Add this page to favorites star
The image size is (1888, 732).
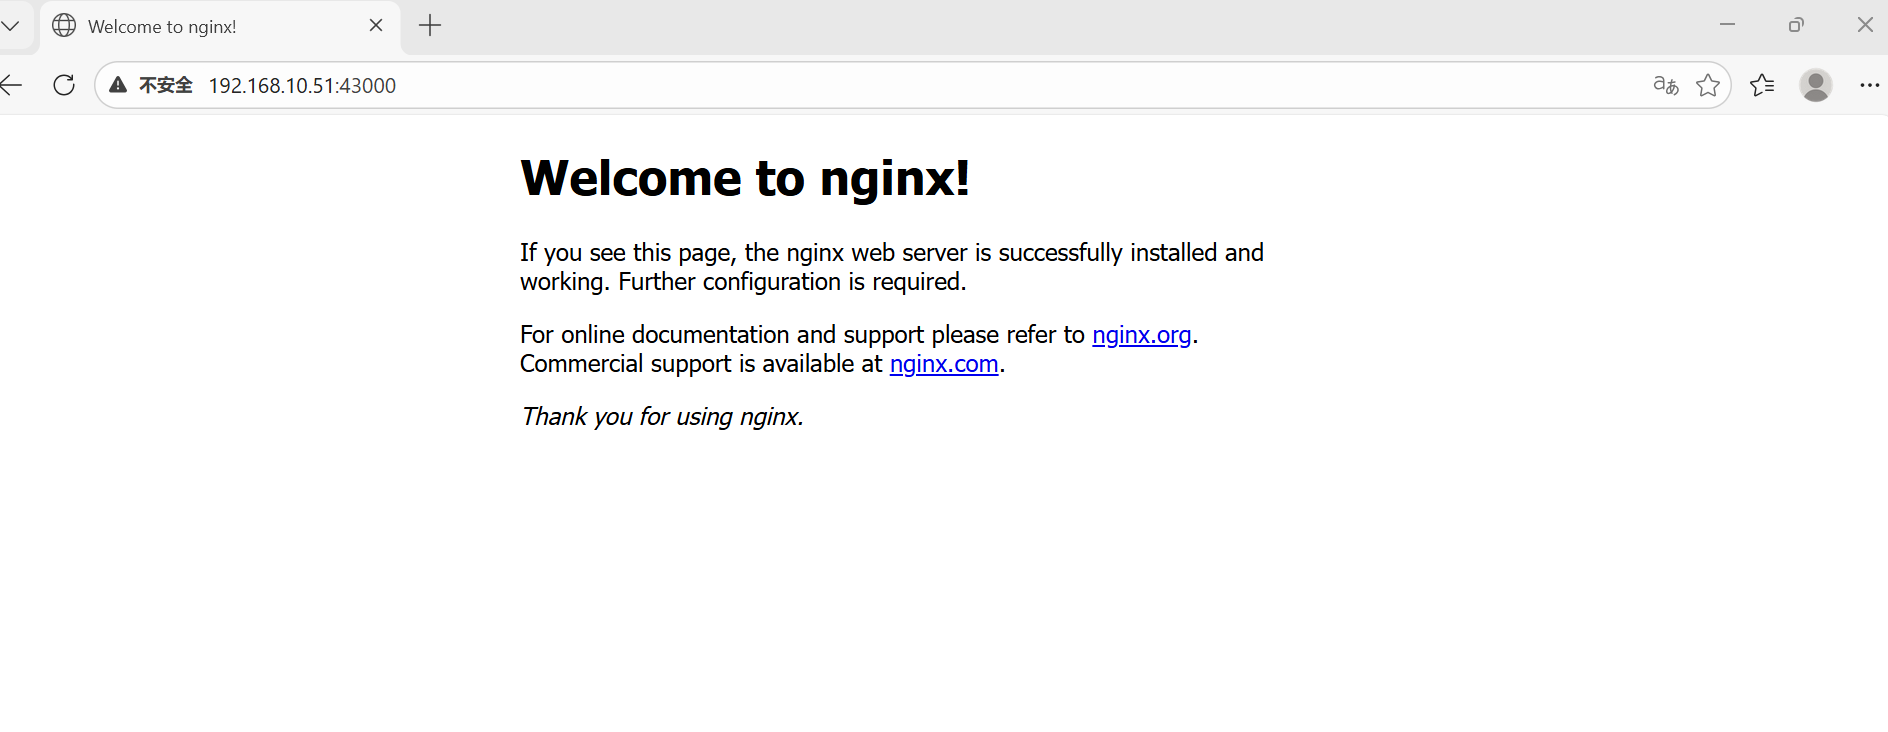(1708, 85)
